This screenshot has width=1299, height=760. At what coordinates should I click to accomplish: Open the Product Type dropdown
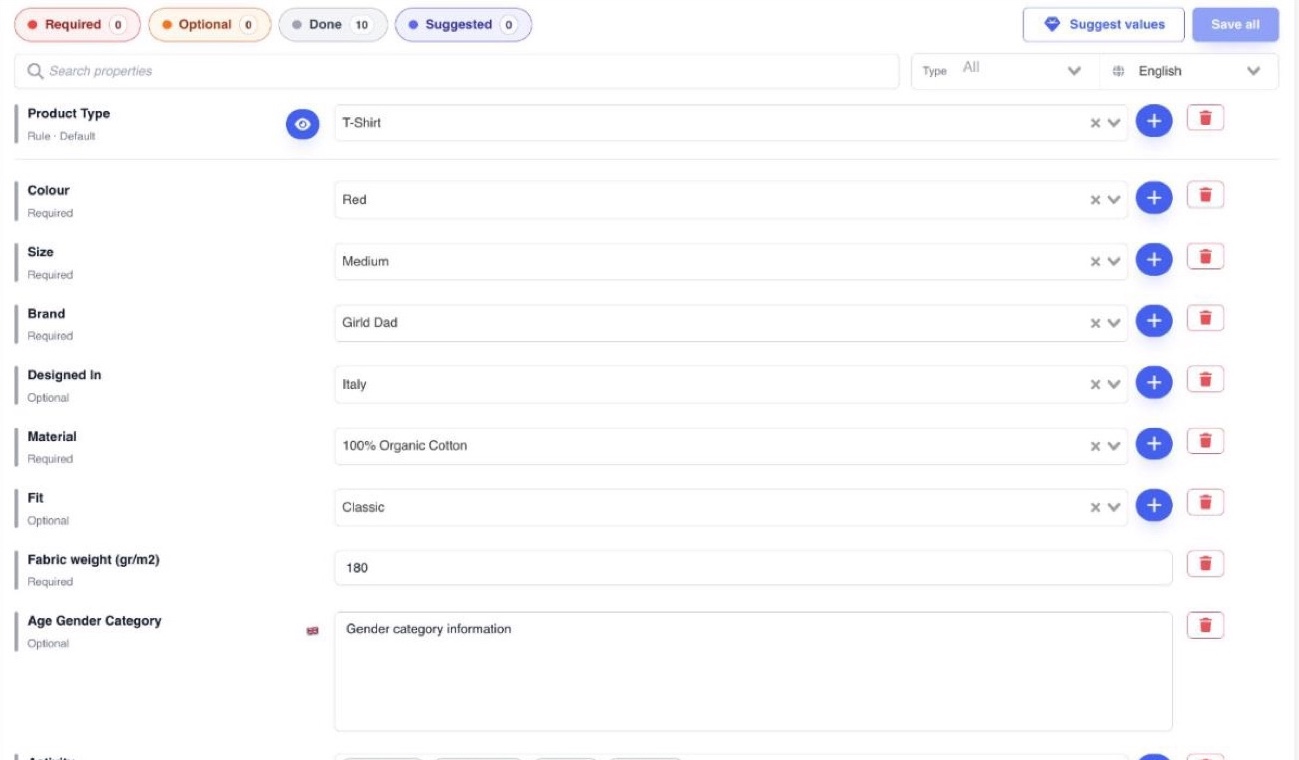point(1114,123)
